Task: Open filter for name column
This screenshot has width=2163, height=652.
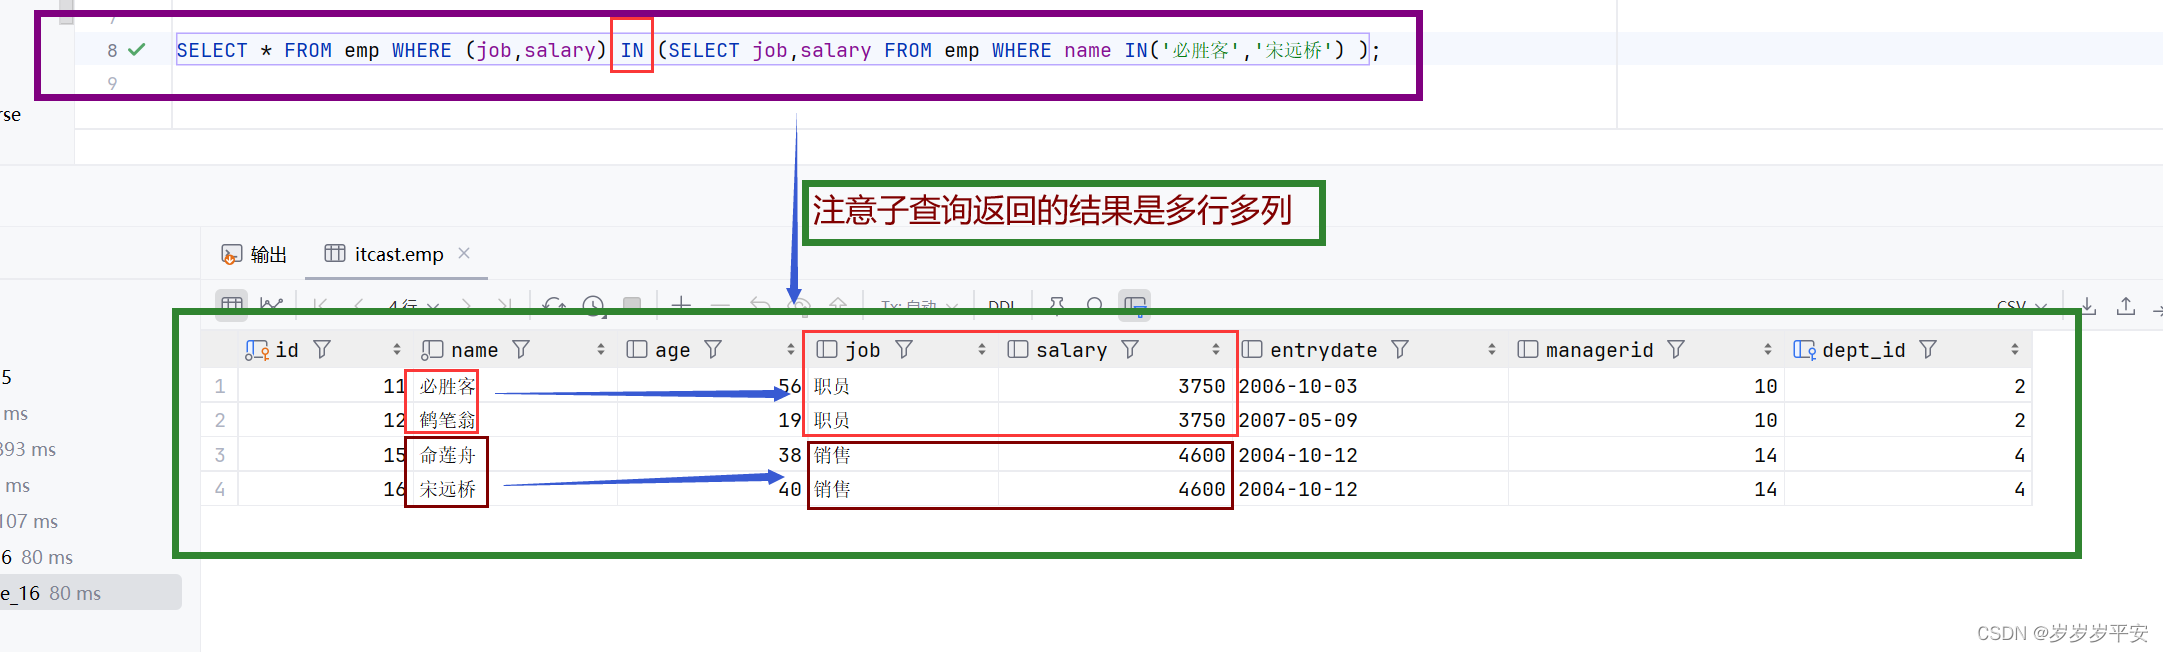Action: pyautogui.click(x=521, y=349)
